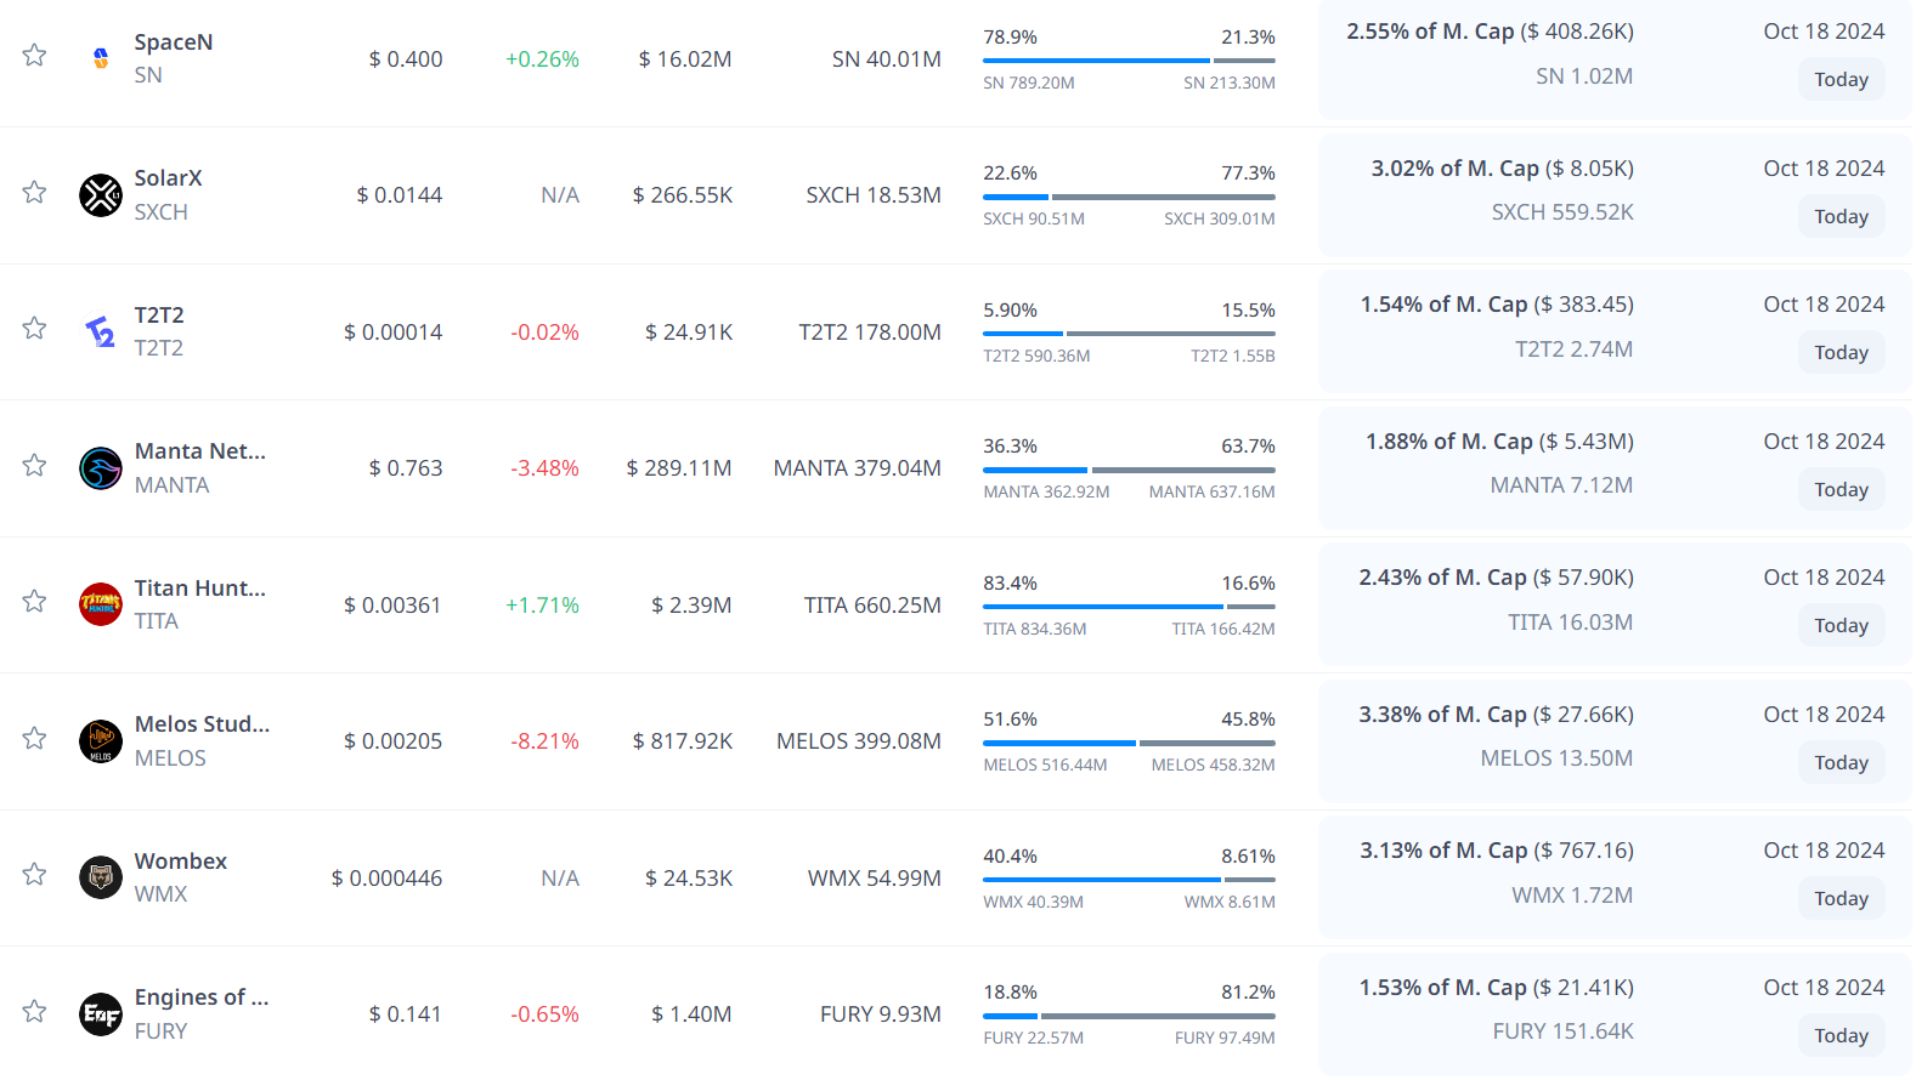Click the T2T2 token logo
Viewport: 1920px width, 1080px height.
click(100, 332)
